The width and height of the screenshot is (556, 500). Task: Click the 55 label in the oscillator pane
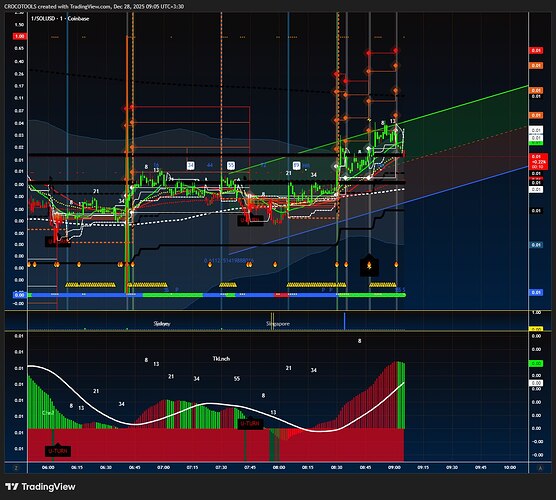click(x=237, y=379)
